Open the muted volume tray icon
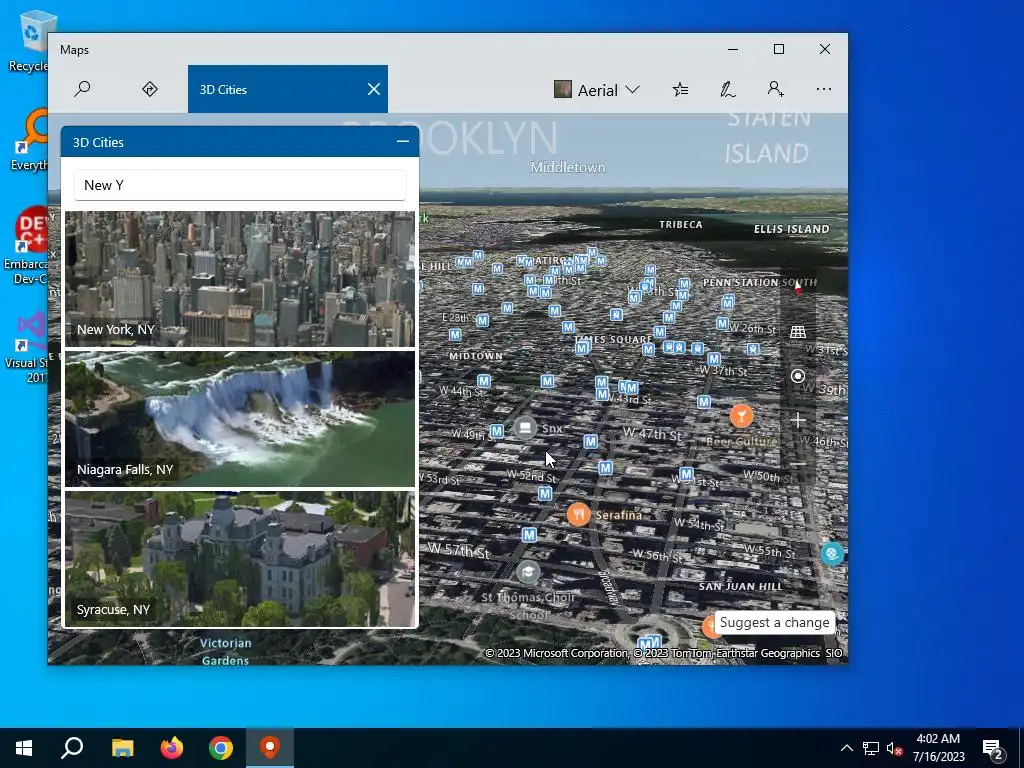Screen dimensions: 1024x768 [x=895, y=748]
